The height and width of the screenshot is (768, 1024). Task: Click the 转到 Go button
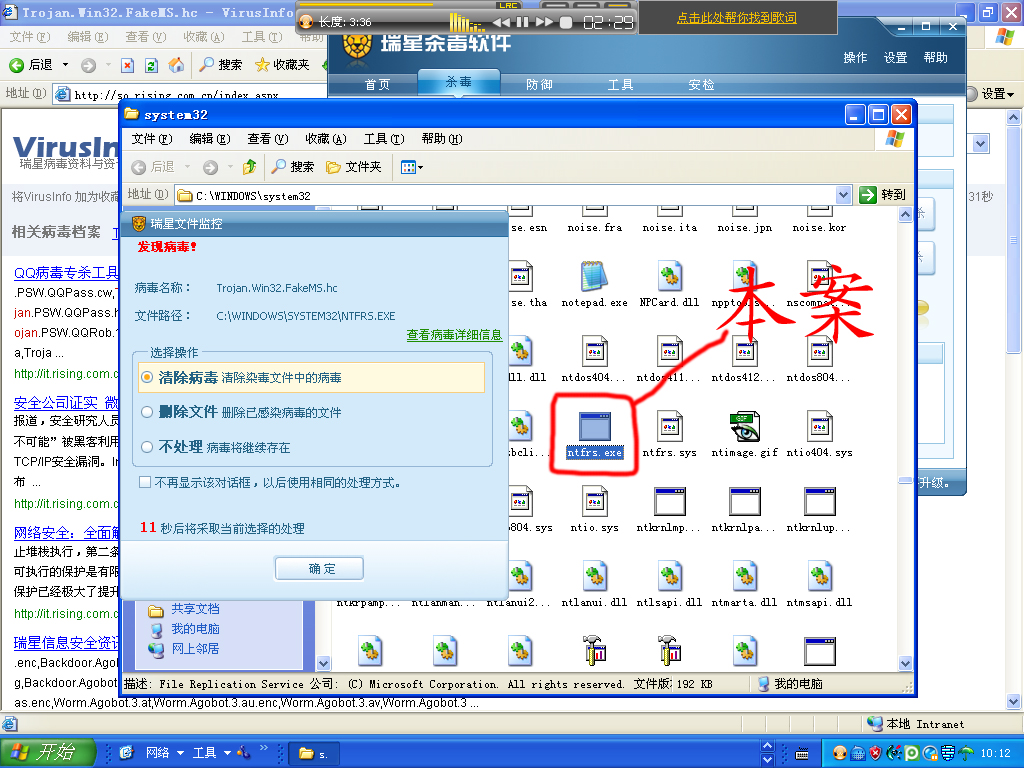(883, 195)
